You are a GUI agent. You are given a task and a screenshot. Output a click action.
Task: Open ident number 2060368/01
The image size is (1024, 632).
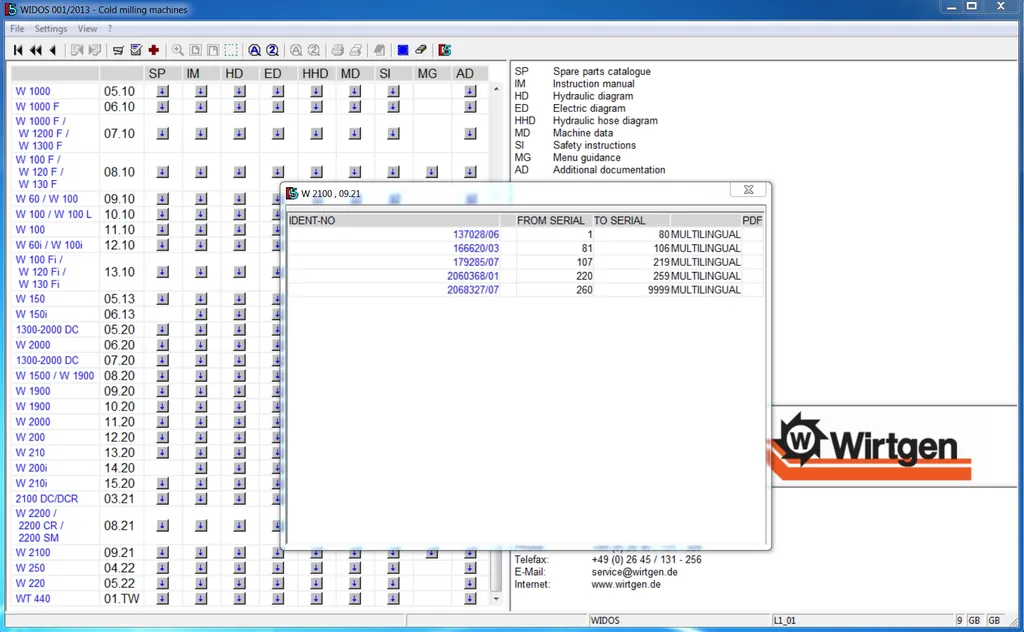[473, 276]
